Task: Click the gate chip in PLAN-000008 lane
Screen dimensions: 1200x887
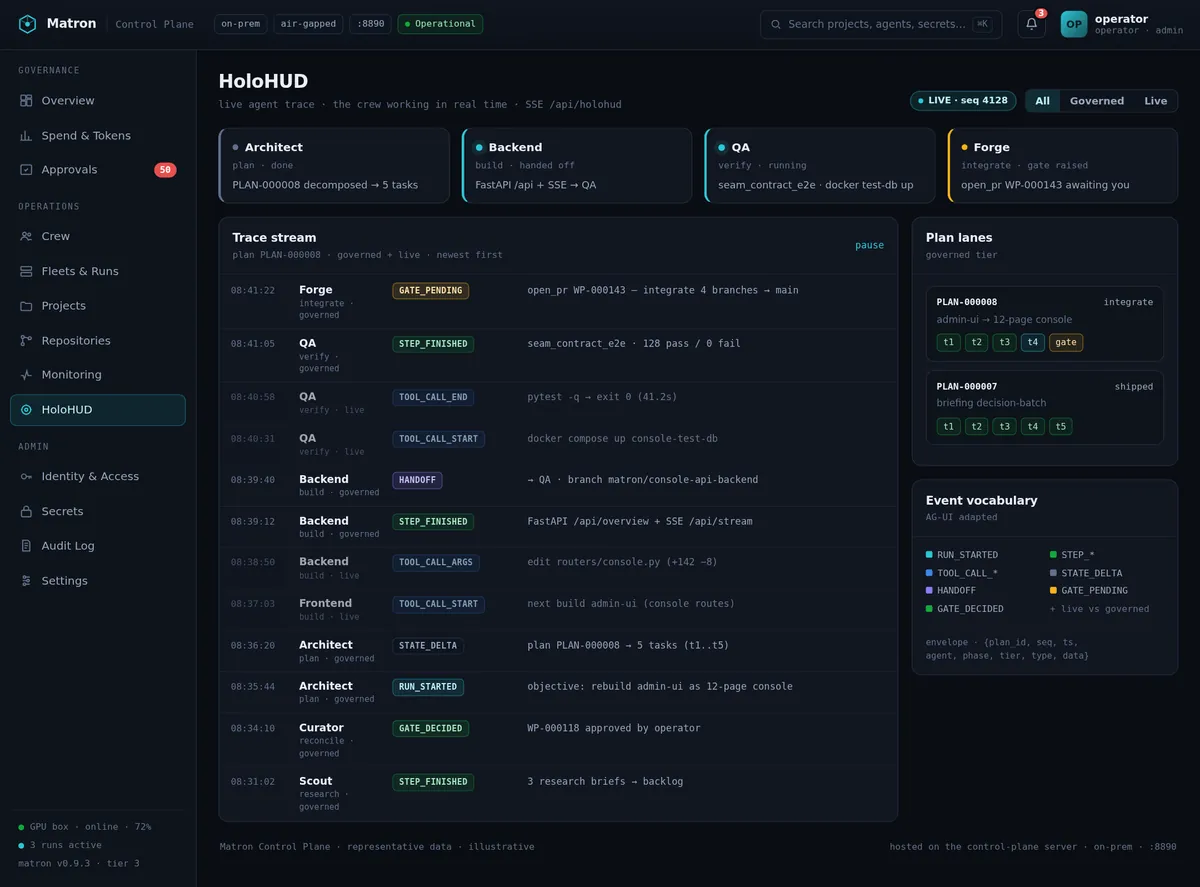Action: (1066, 342)
